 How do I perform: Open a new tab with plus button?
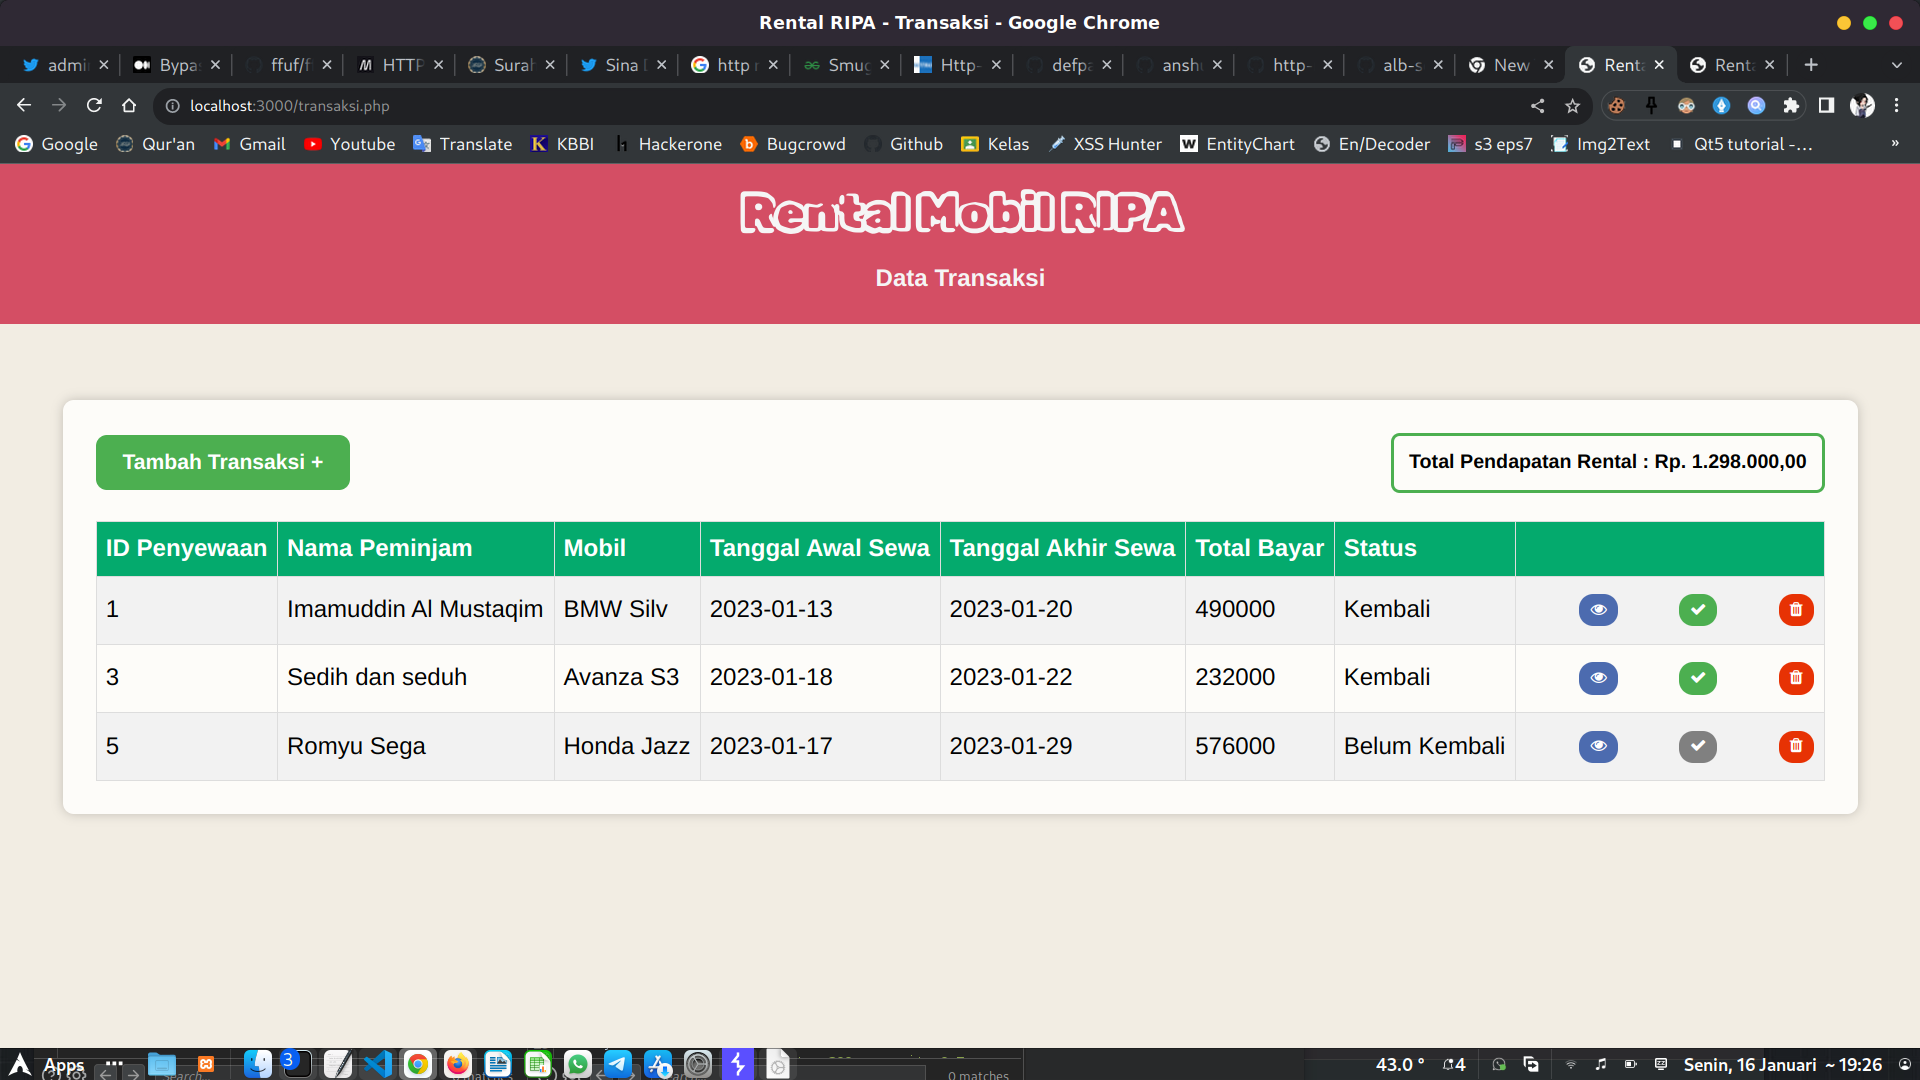tap(1811, 65)
